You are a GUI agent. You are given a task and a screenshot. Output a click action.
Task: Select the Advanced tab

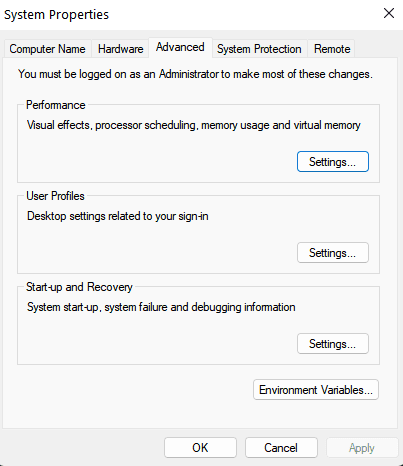tap(180, 47)
